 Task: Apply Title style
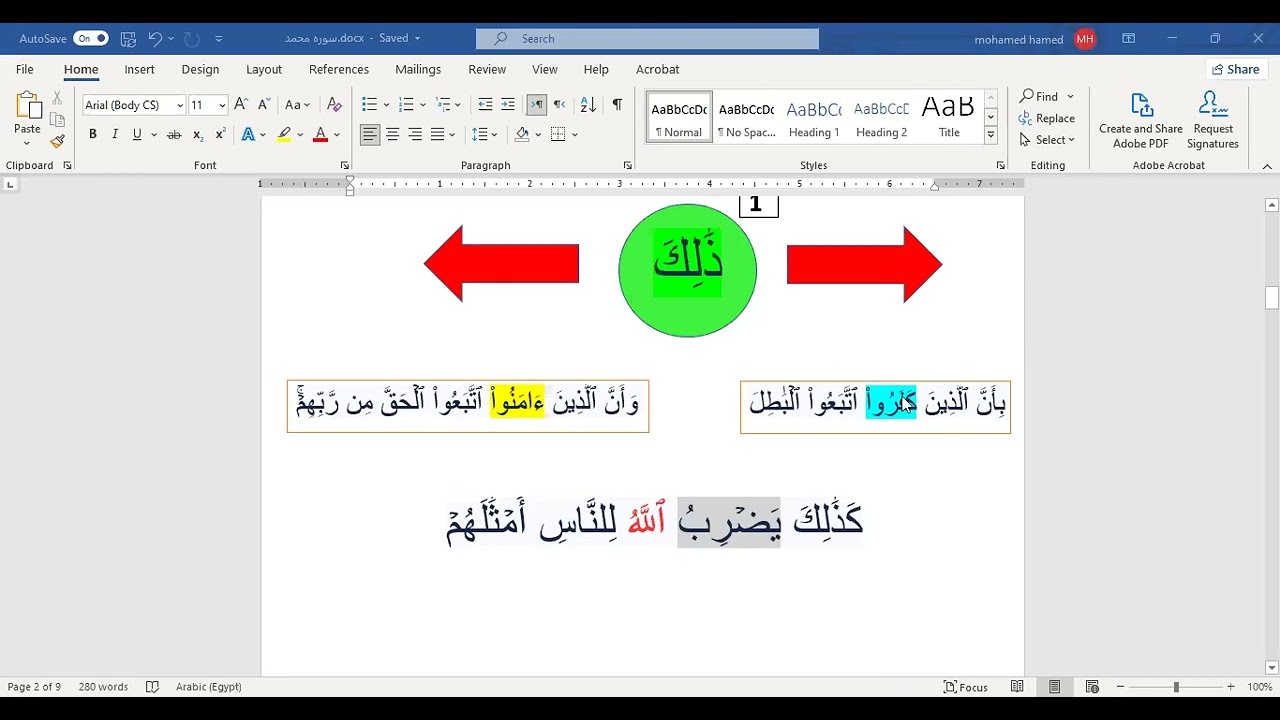pos(948,118)
